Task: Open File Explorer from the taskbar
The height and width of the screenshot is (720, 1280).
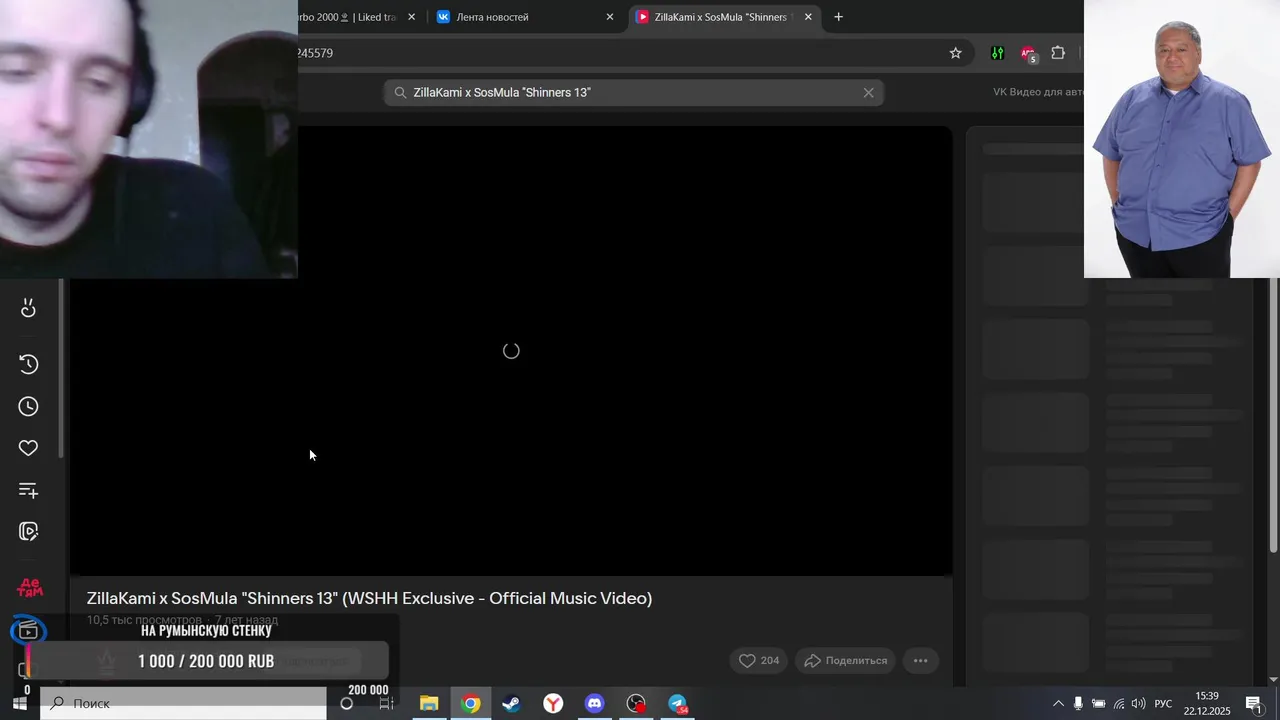Action: [x=429, y=703]
